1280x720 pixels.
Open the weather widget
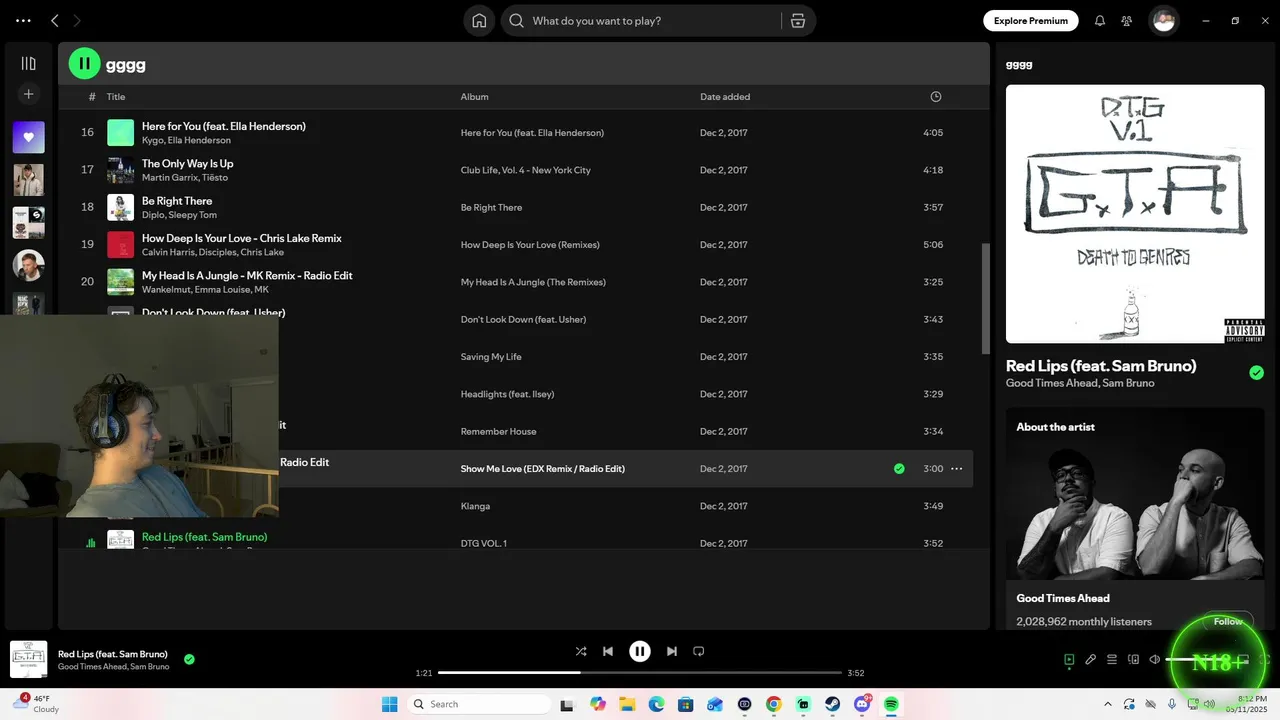(x=36, y=704)
